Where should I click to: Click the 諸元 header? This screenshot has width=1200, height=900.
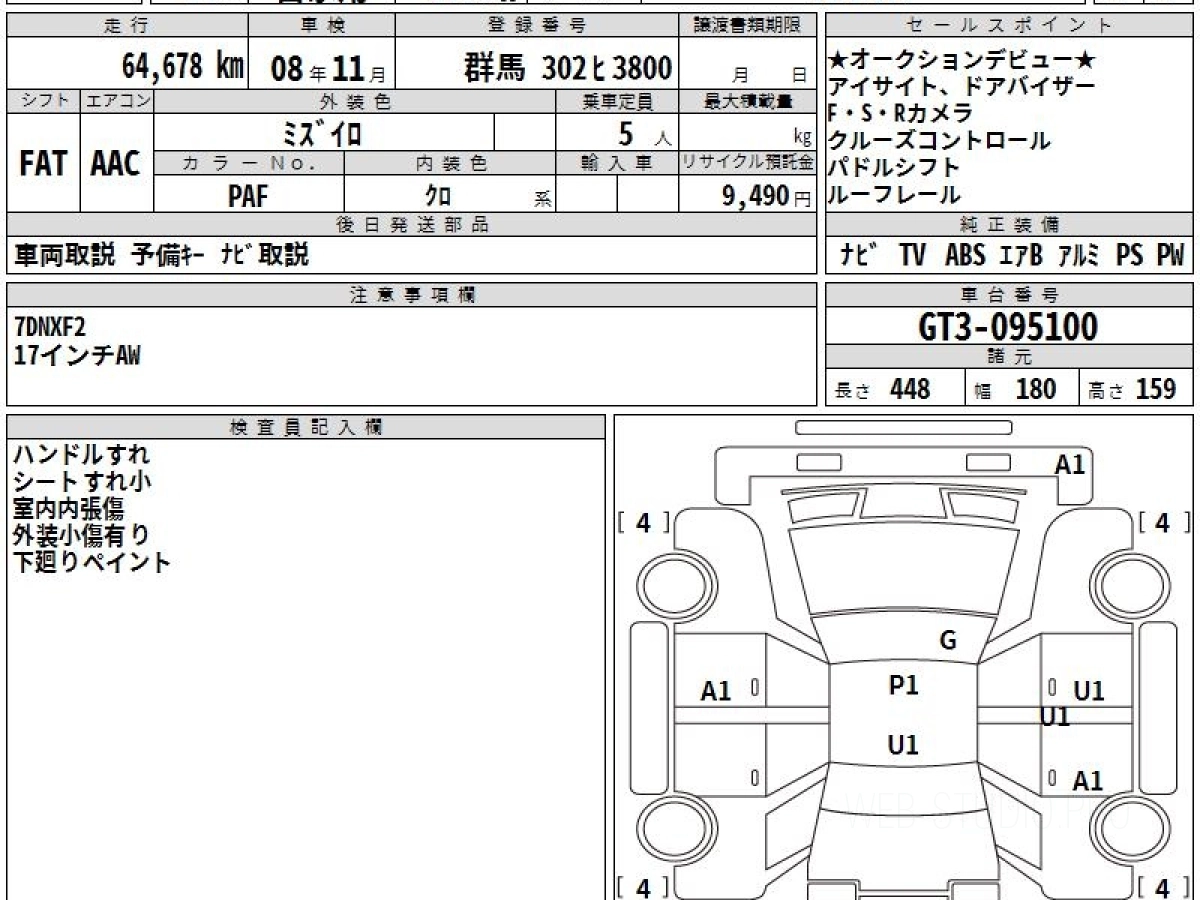click(x=1010, y=357)
